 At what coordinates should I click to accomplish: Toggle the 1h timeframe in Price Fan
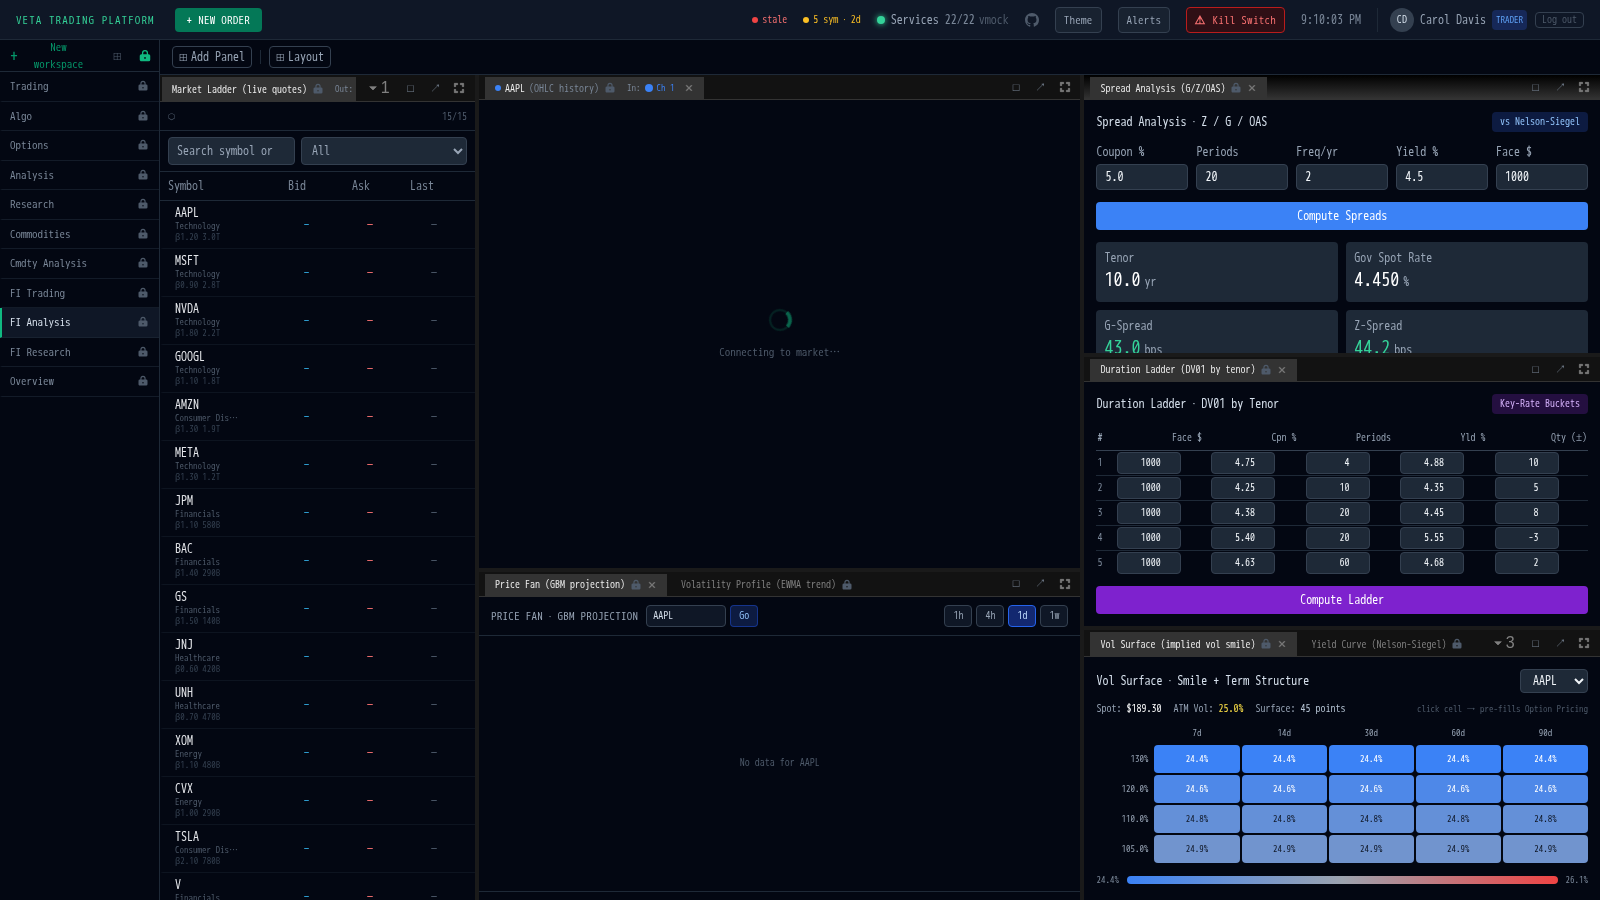(x=958, y=616)
